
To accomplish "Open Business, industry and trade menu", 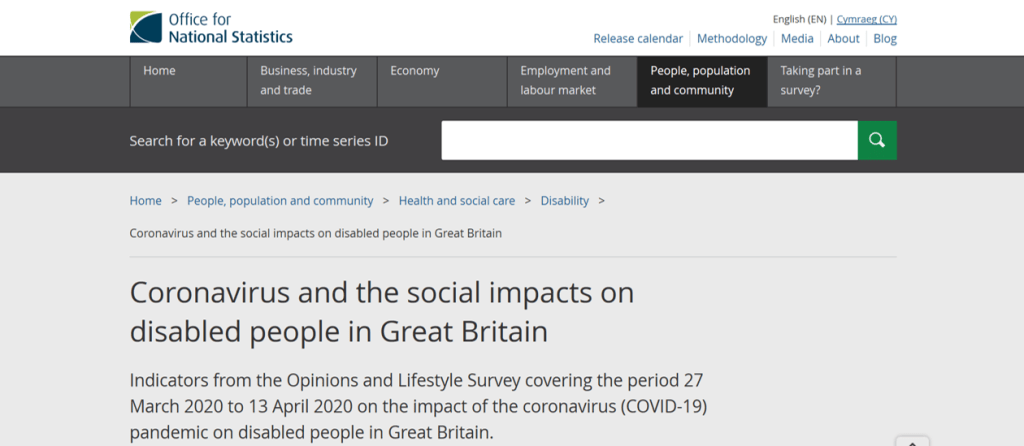I will click(x=311, y=81).
